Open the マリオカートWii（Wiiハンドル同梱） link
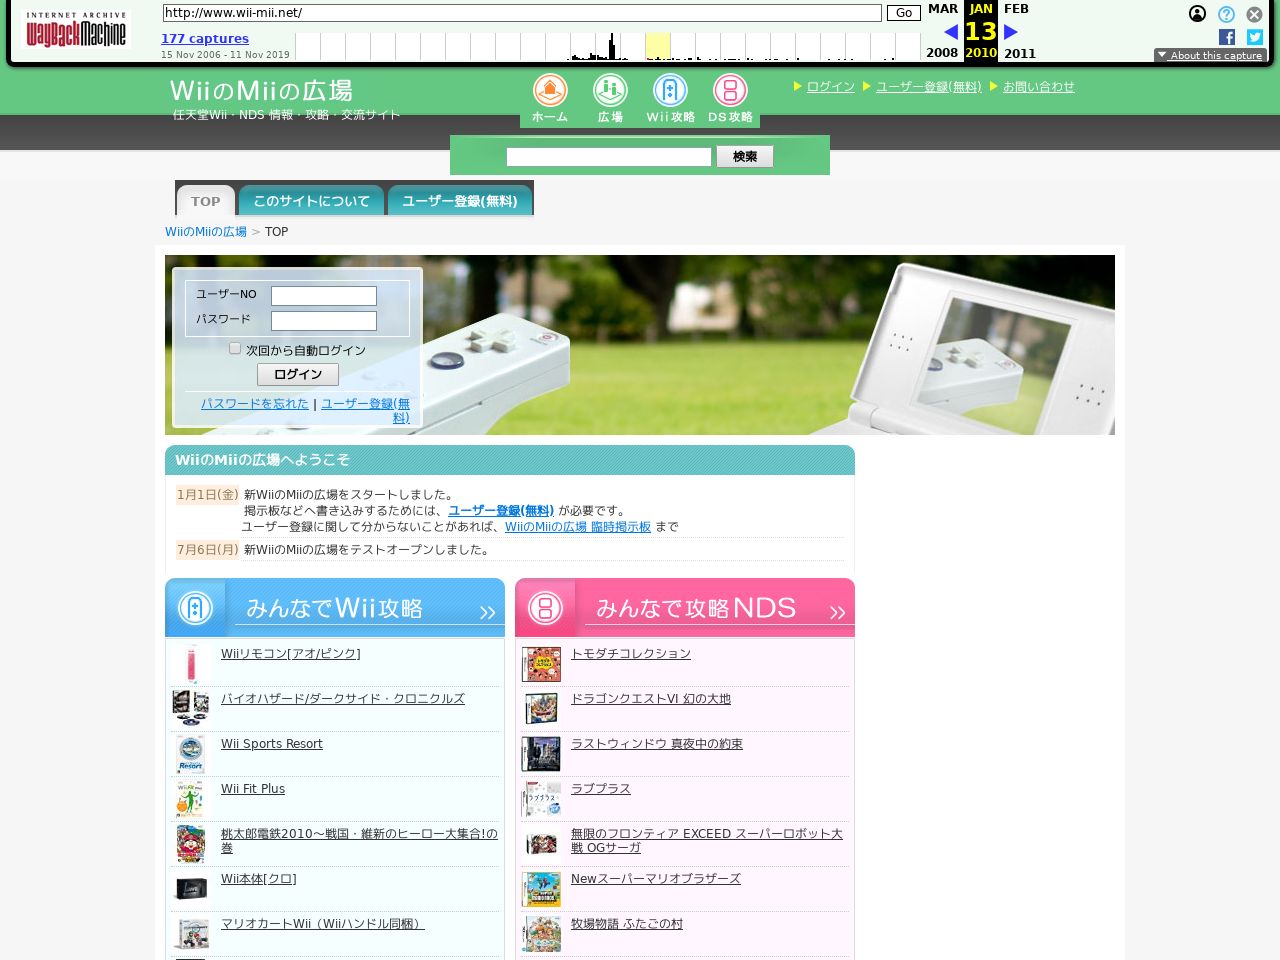The width and height of the screenshot is (1280, 960). click(x=323, y=924)
